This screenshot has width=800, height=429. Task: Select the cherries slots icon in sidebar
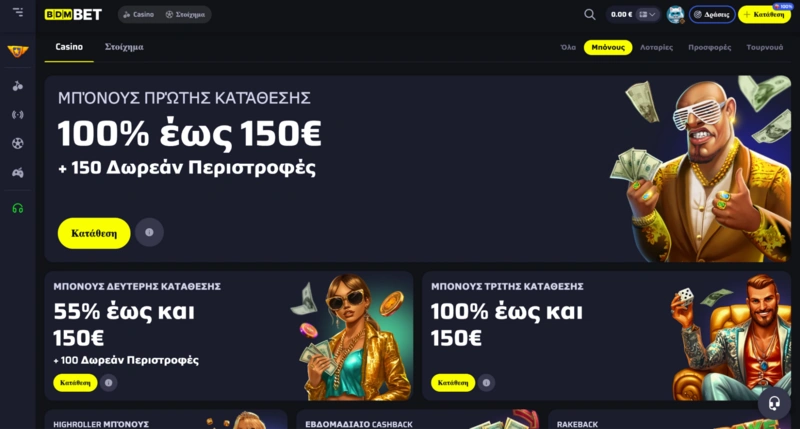point(18,86)
